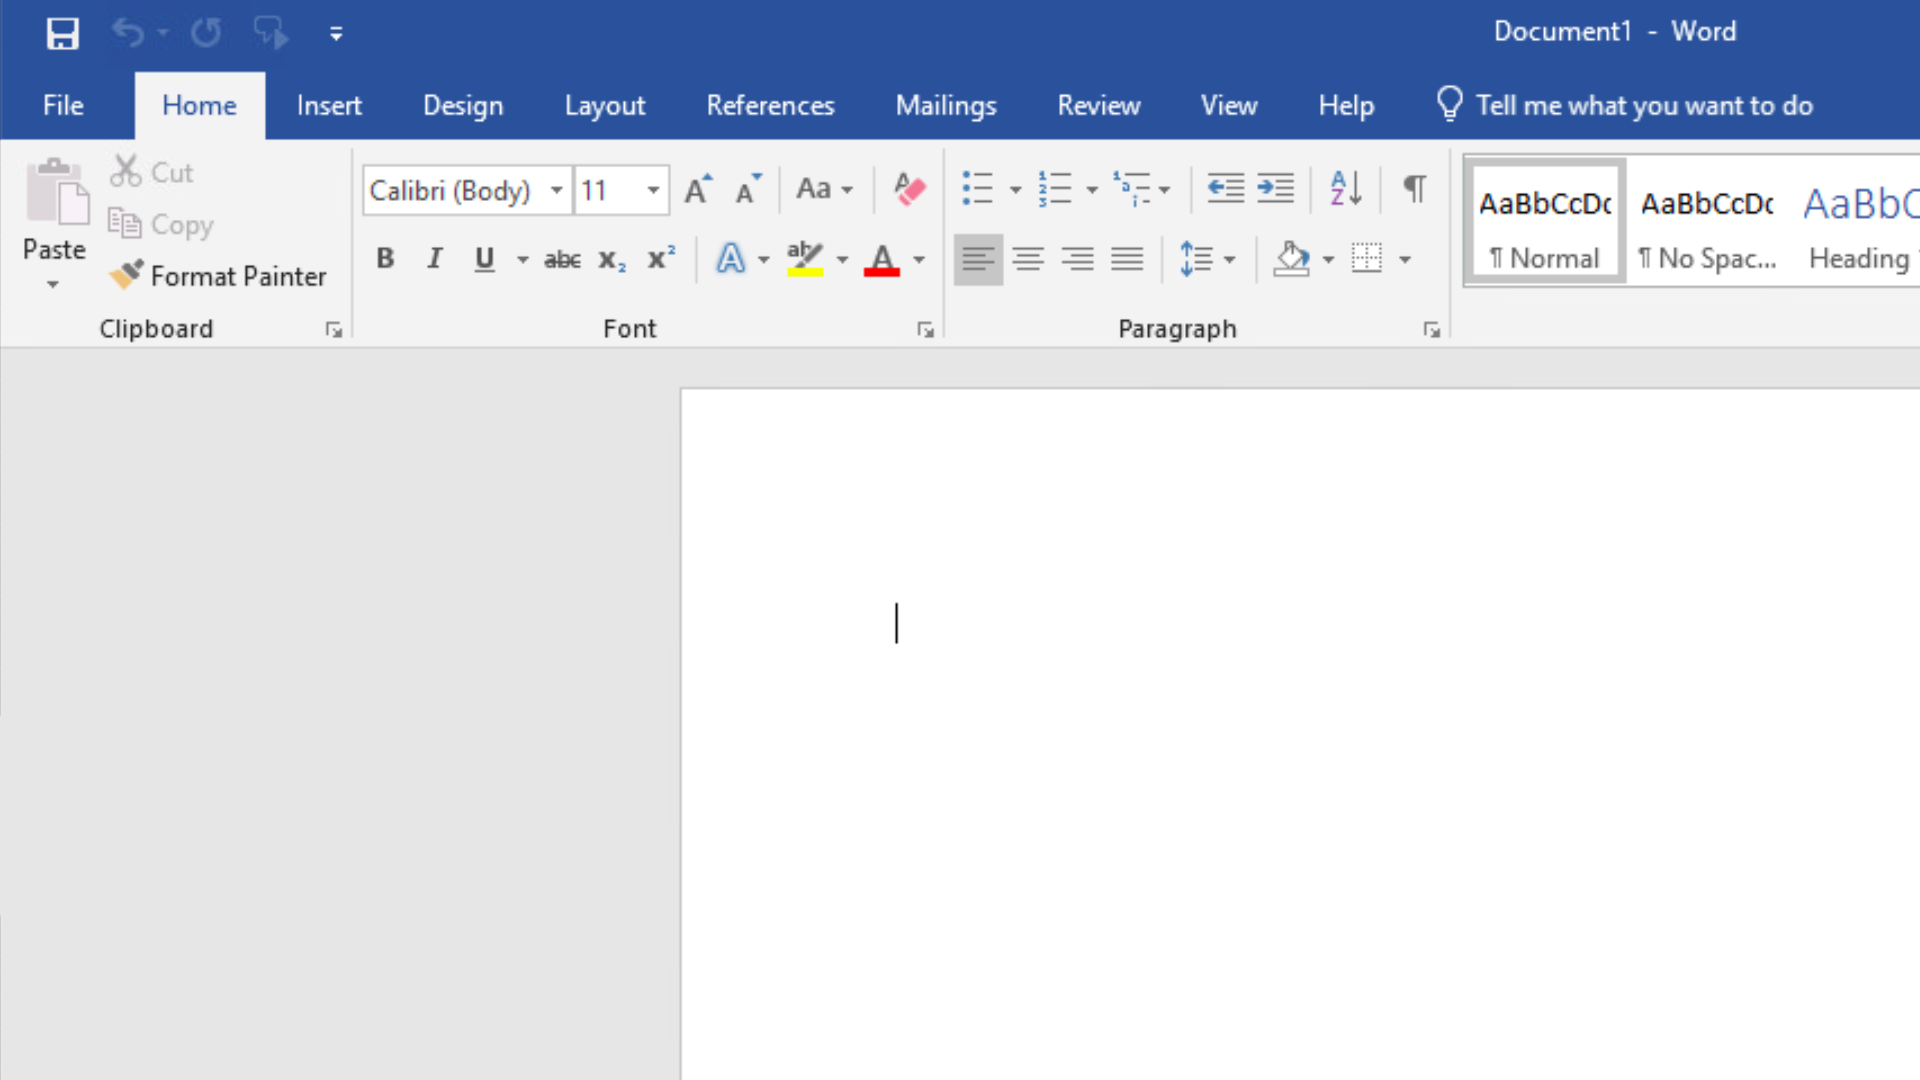Apply the No Spacing style

pyautogui.click(x=1707, y=225)
